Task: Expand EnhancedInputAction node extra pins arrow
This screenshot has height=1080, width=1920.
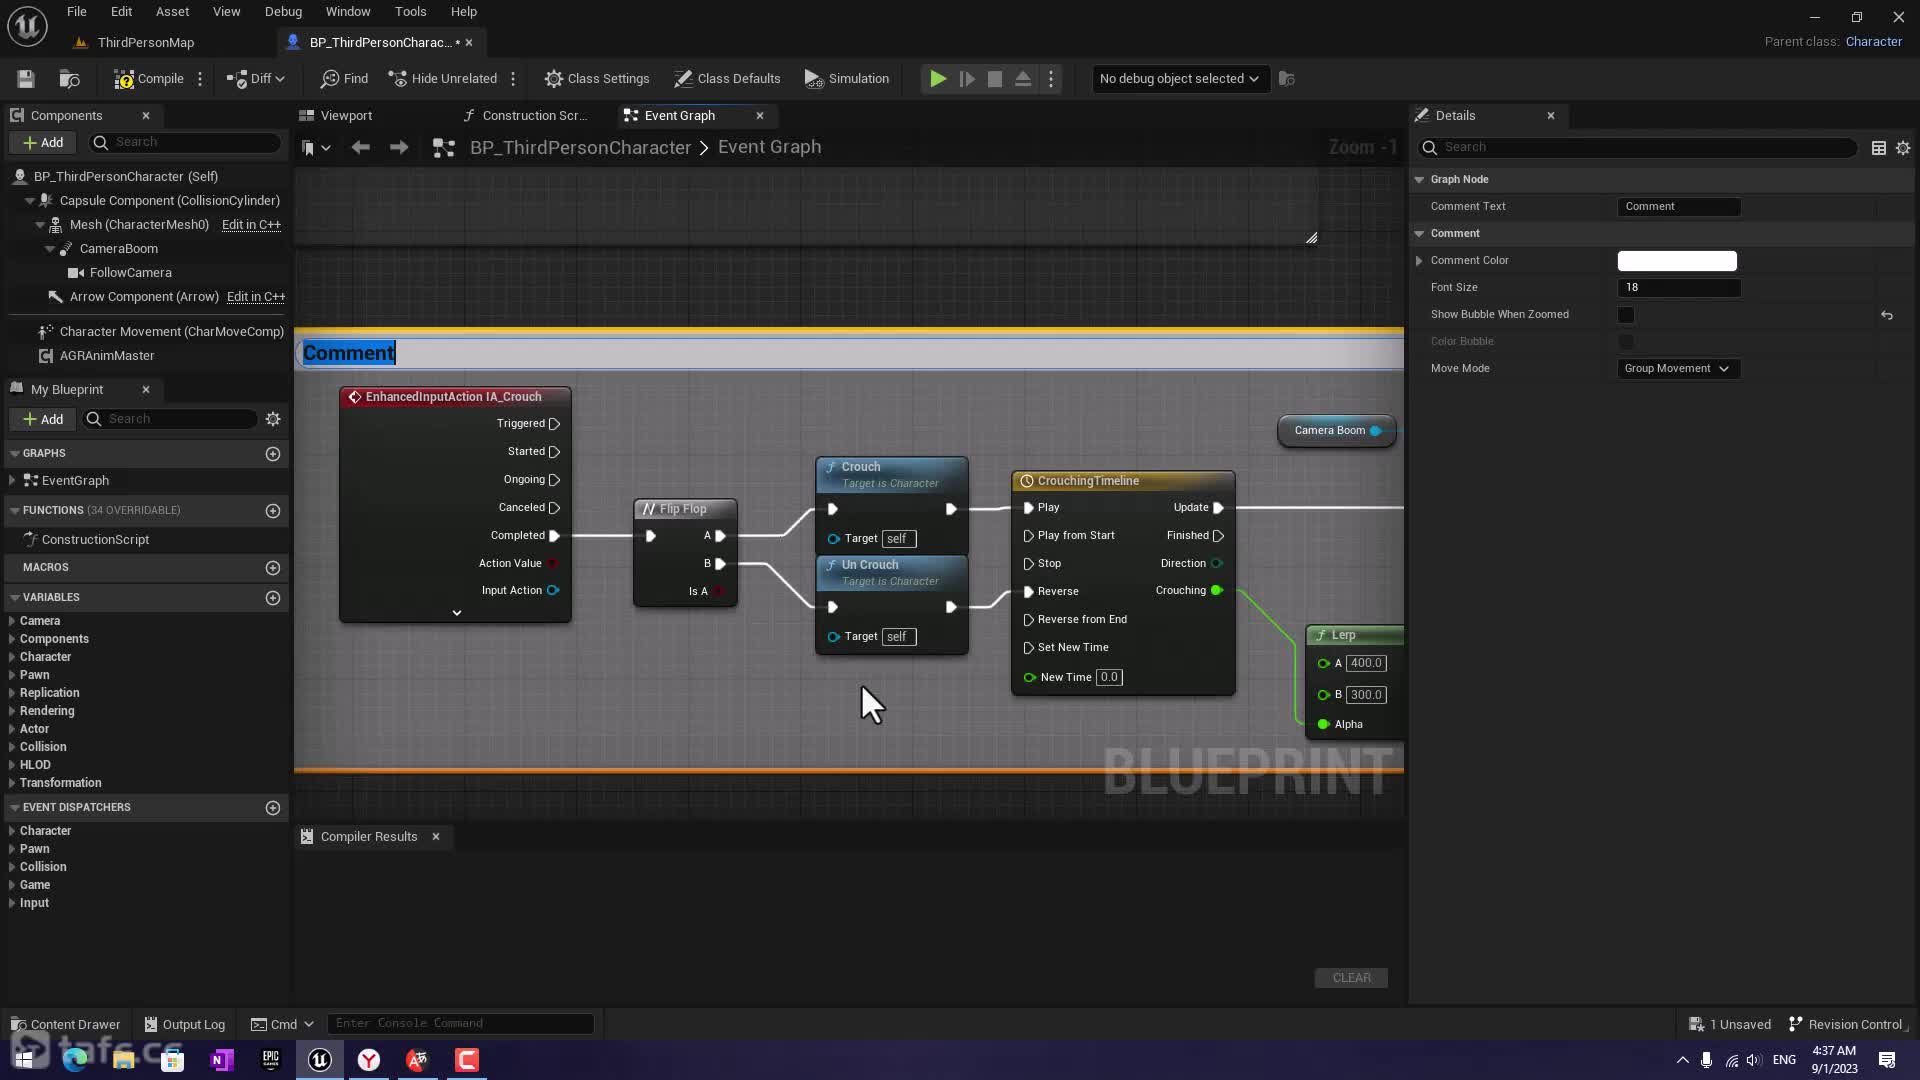Action: coord(457,613)
